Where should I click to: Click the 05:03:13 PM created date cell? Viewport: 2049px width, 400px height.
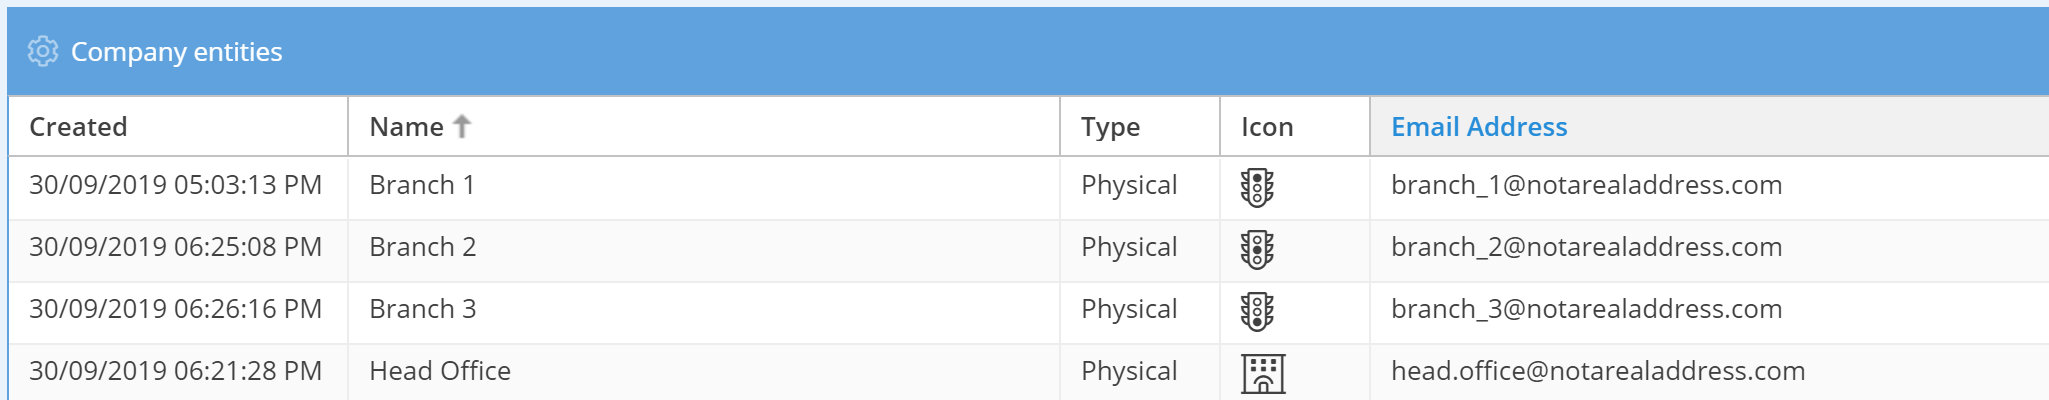coord(175,185)
